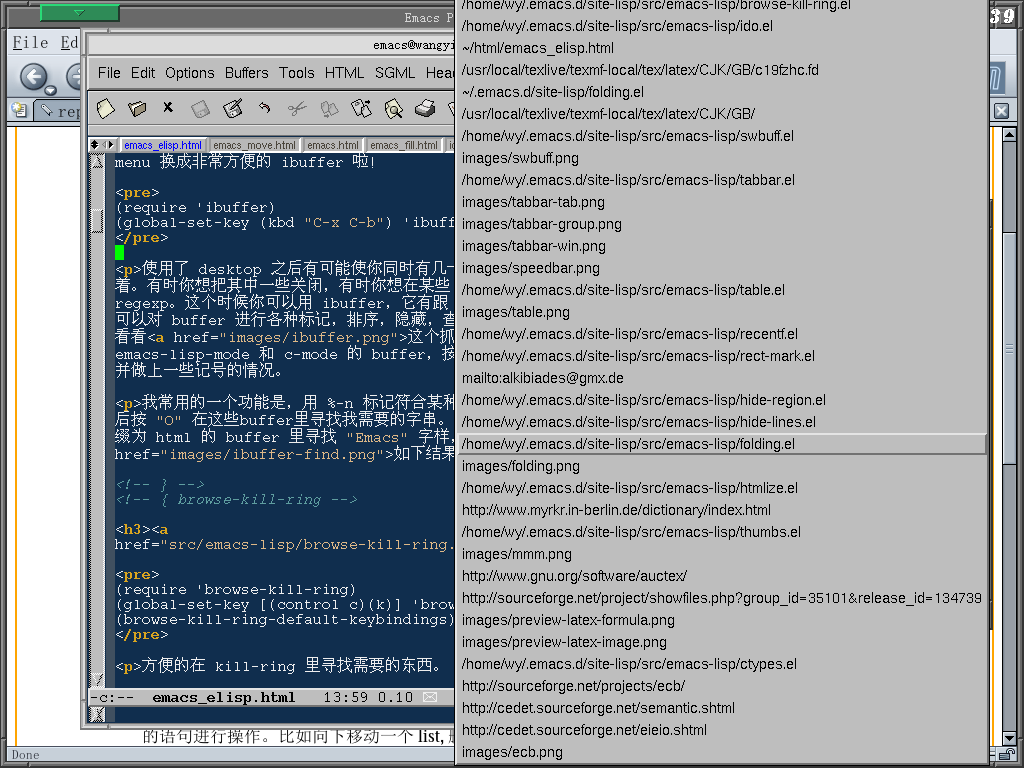This screenshot has height=768, width=1024.
Task: Select images/tabbar-group.png from the popup list
Action: tap(541, 224)
